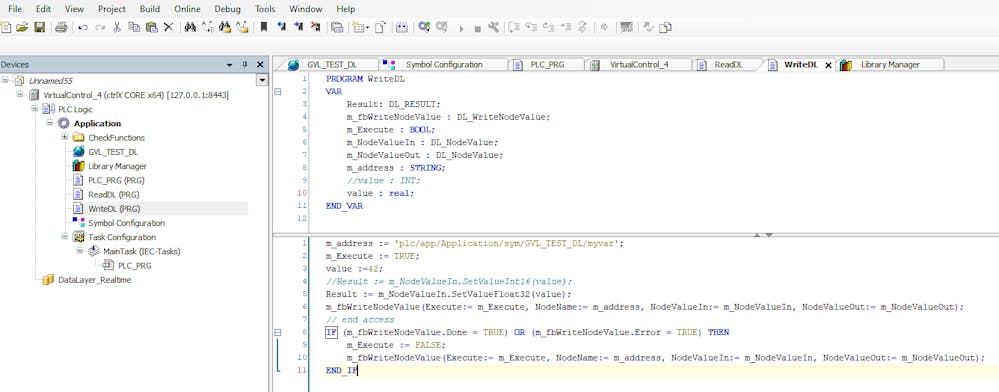Collapse the PLC Logic node
This screenshot has height=392, width=999.
point(34,109)
